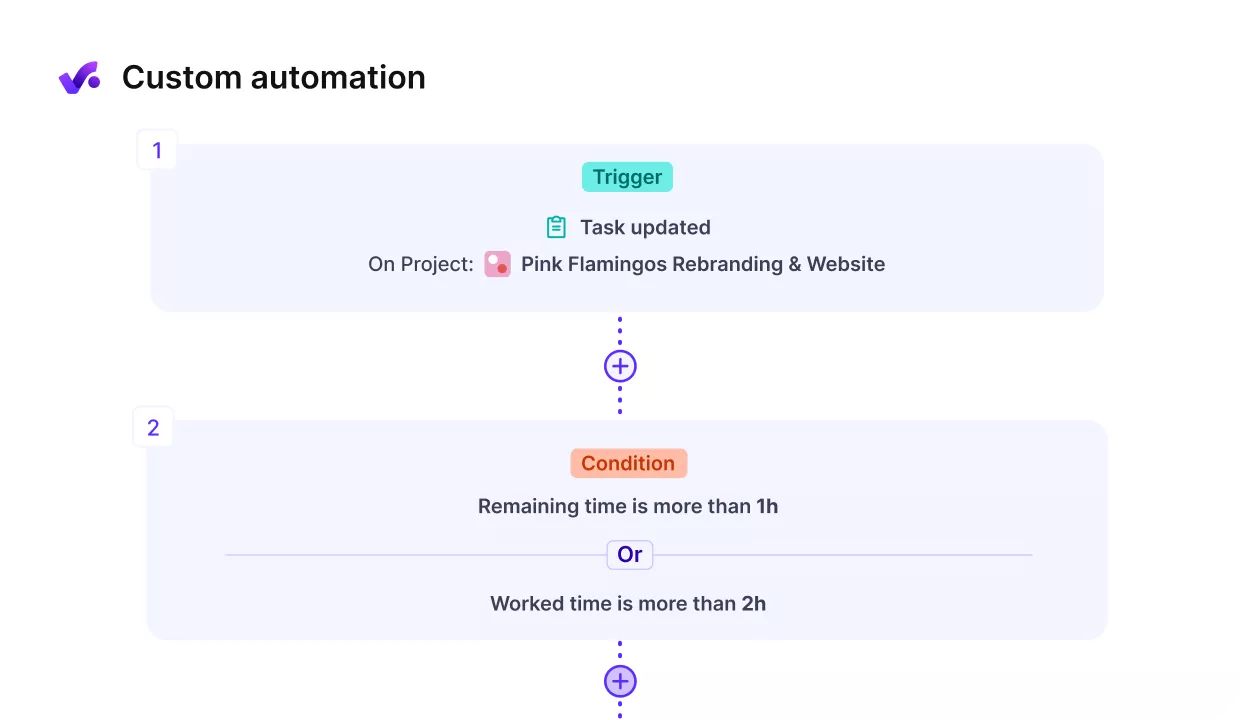The width and height of the screenshot is (1240, 720).
Task: Toggle the Trigger label on the first block
Action: (x=627, y=177)
